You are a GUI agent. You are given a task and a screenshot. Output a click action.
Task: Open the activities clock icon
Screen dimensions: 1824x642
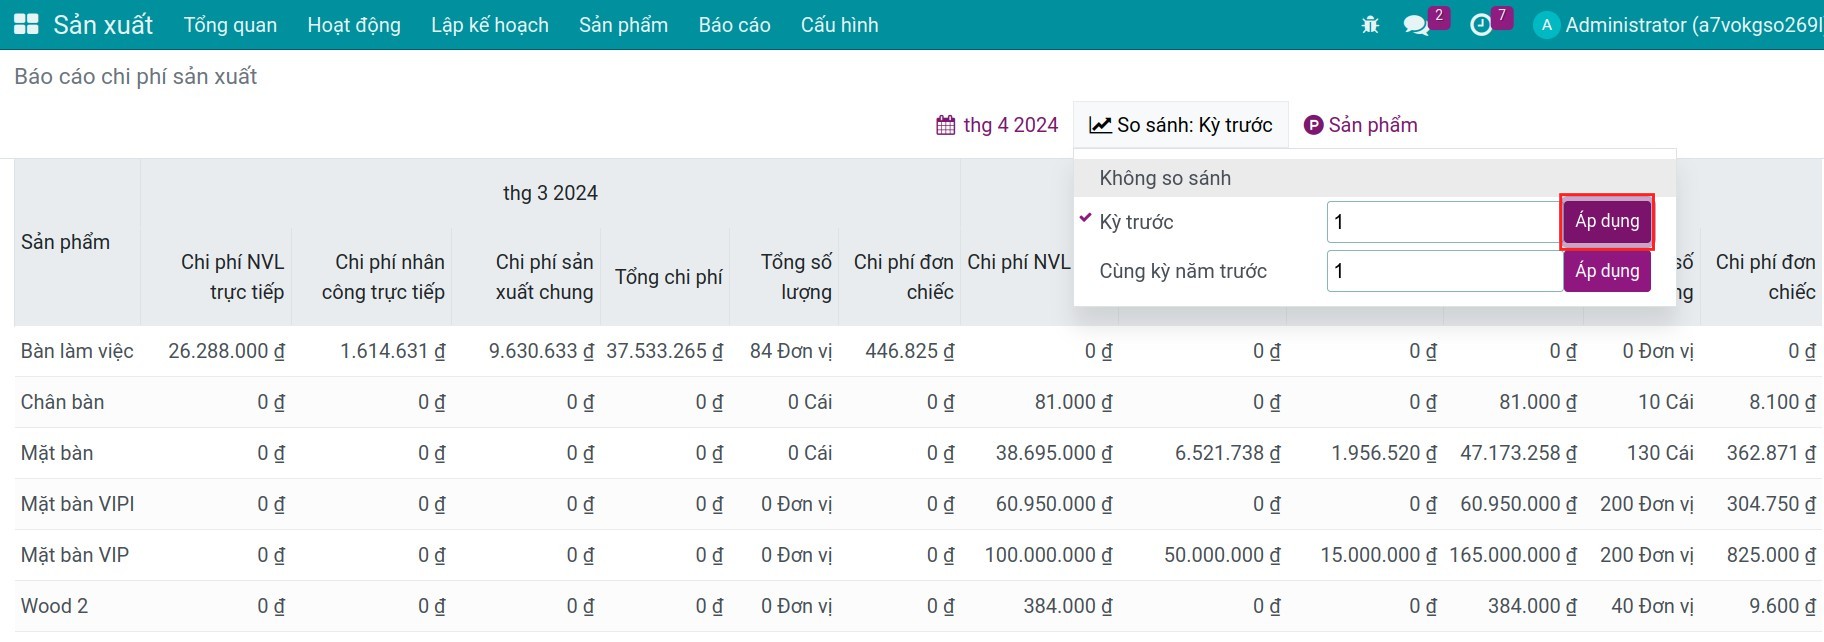[1481, 25]
